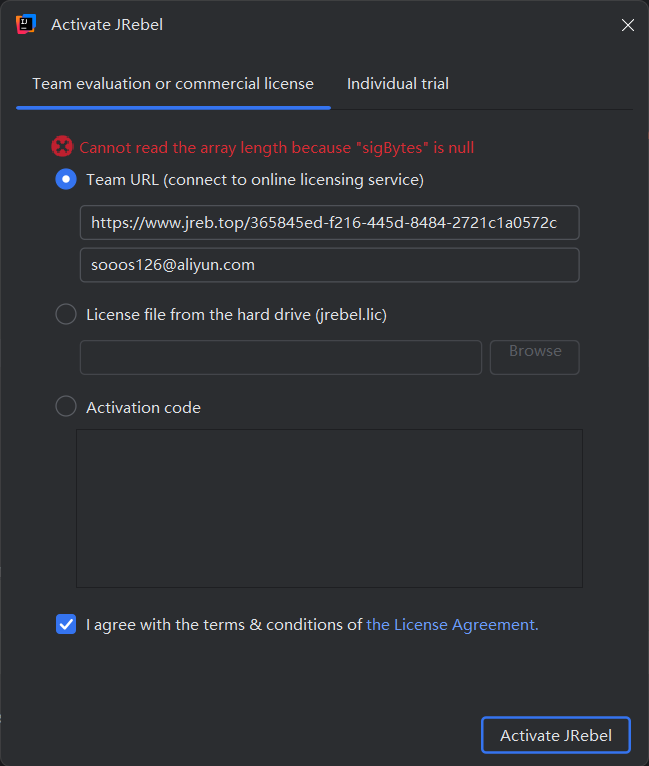
Task: Click the sigBytes is null error message
Action: click(x=276, y=148)
